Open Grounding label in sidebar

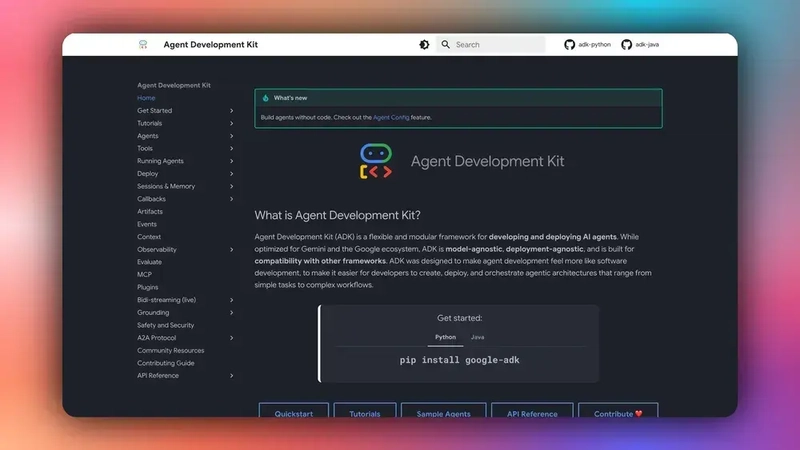pos(153,313)
